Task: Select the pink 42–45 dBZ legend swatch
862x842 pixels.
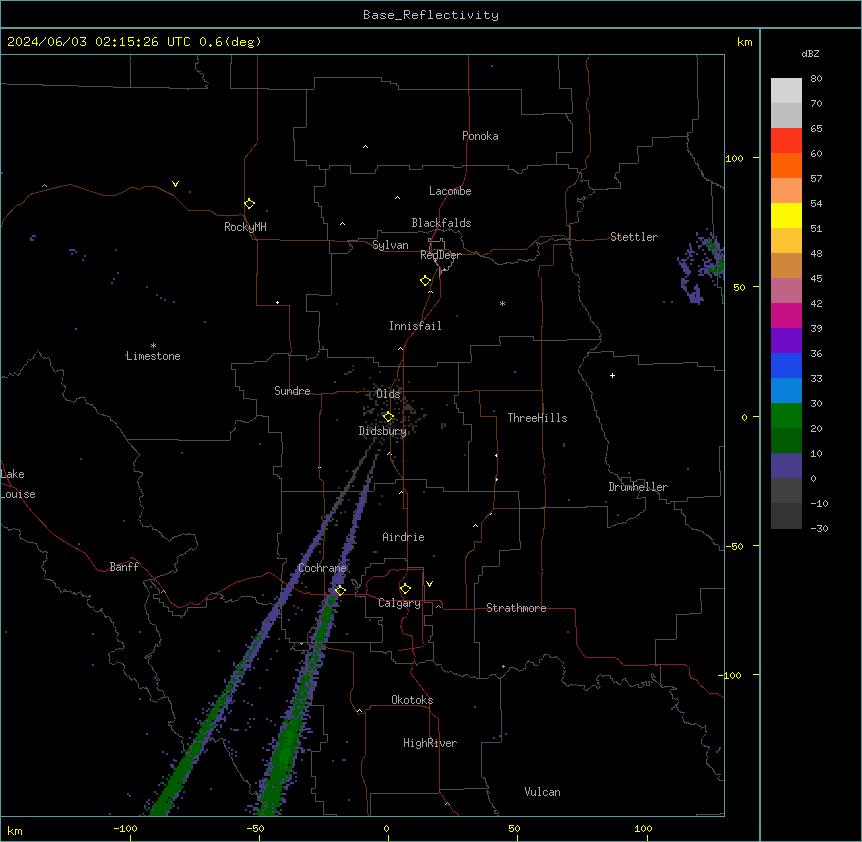Action: (x=786, y=291)
